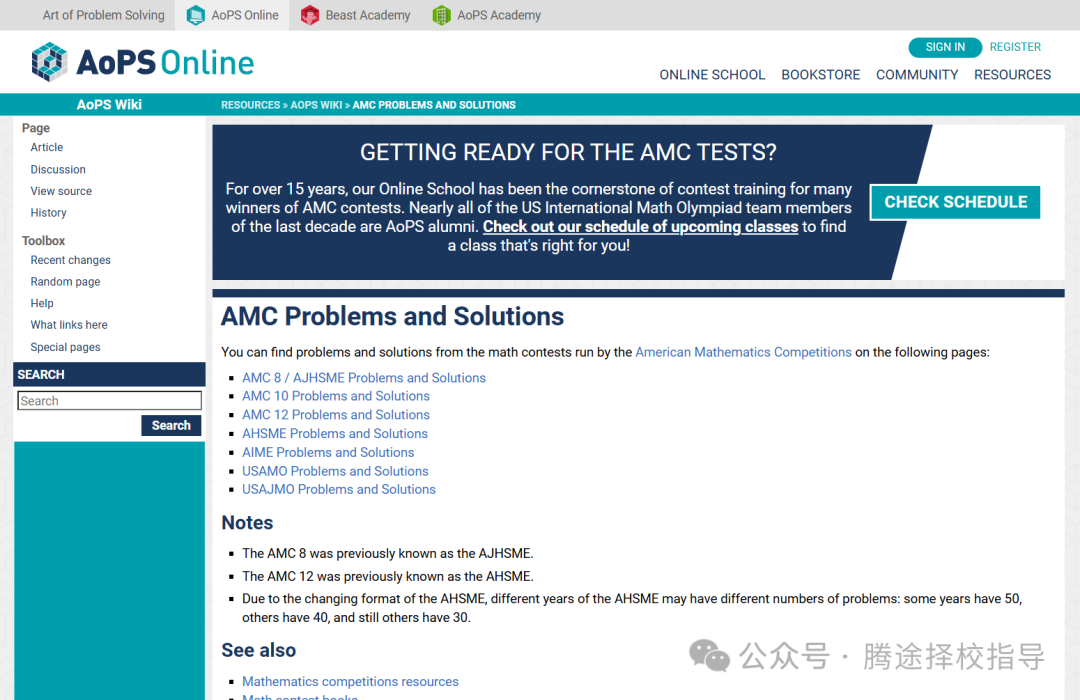Screen dimensions: 1080x700
Task: Go to a Random page
Action: 65,281
